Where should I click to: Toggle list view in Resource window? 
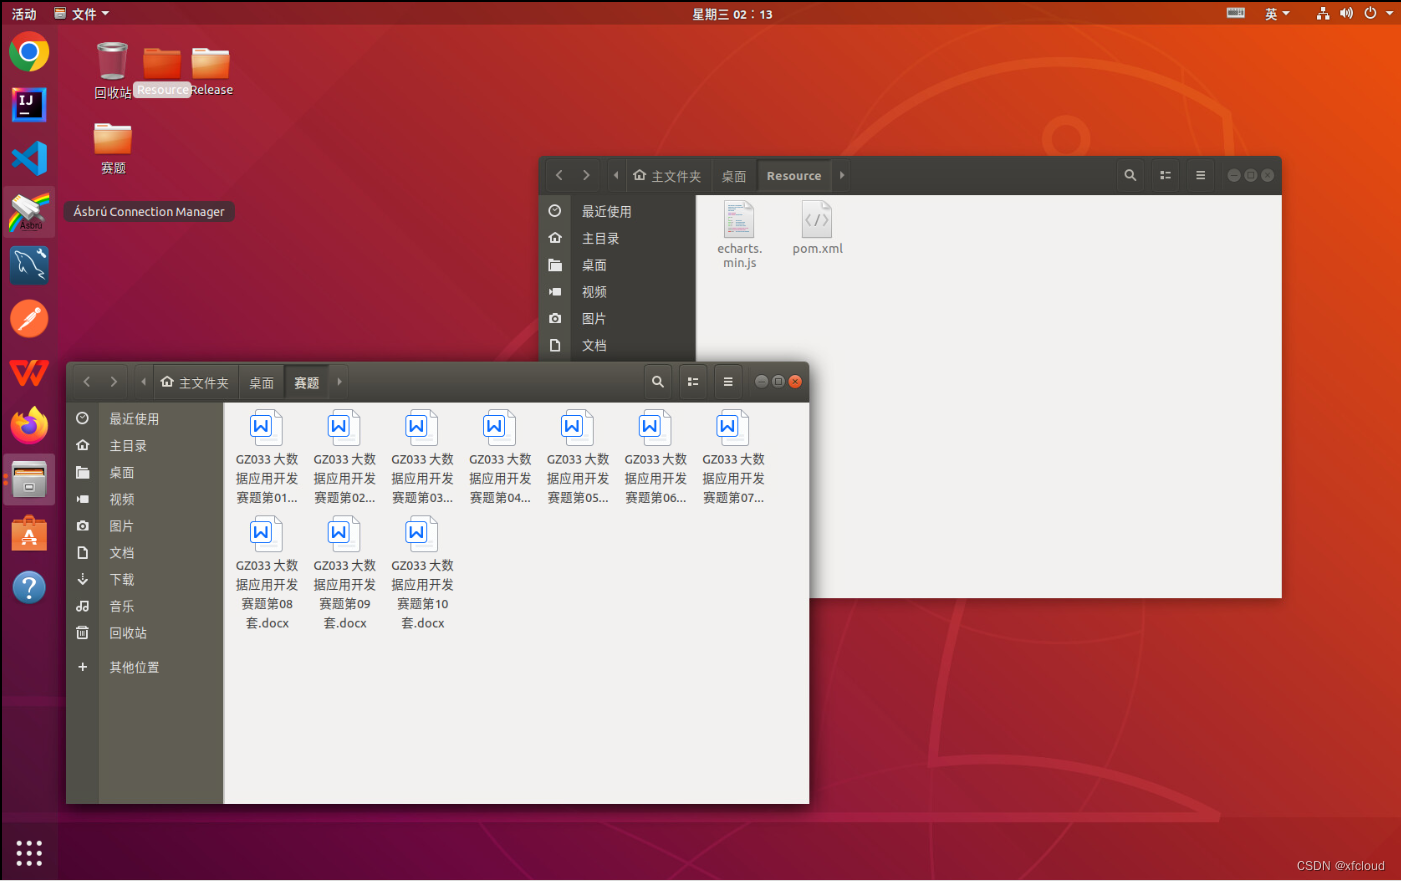tap(1165, 175)
